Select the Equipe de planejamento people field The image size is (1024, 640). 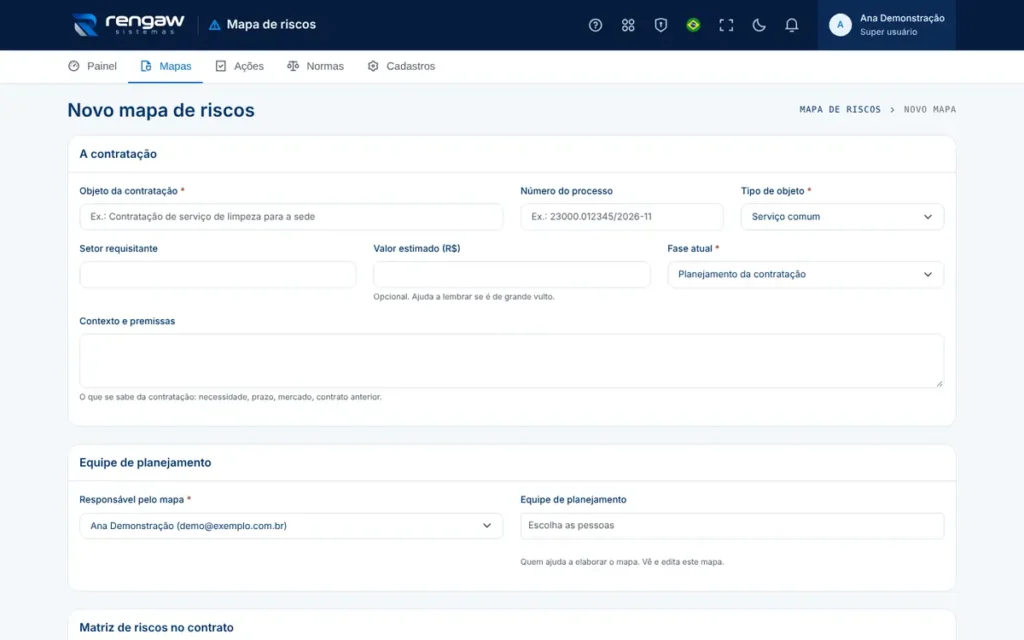(731, 526)
